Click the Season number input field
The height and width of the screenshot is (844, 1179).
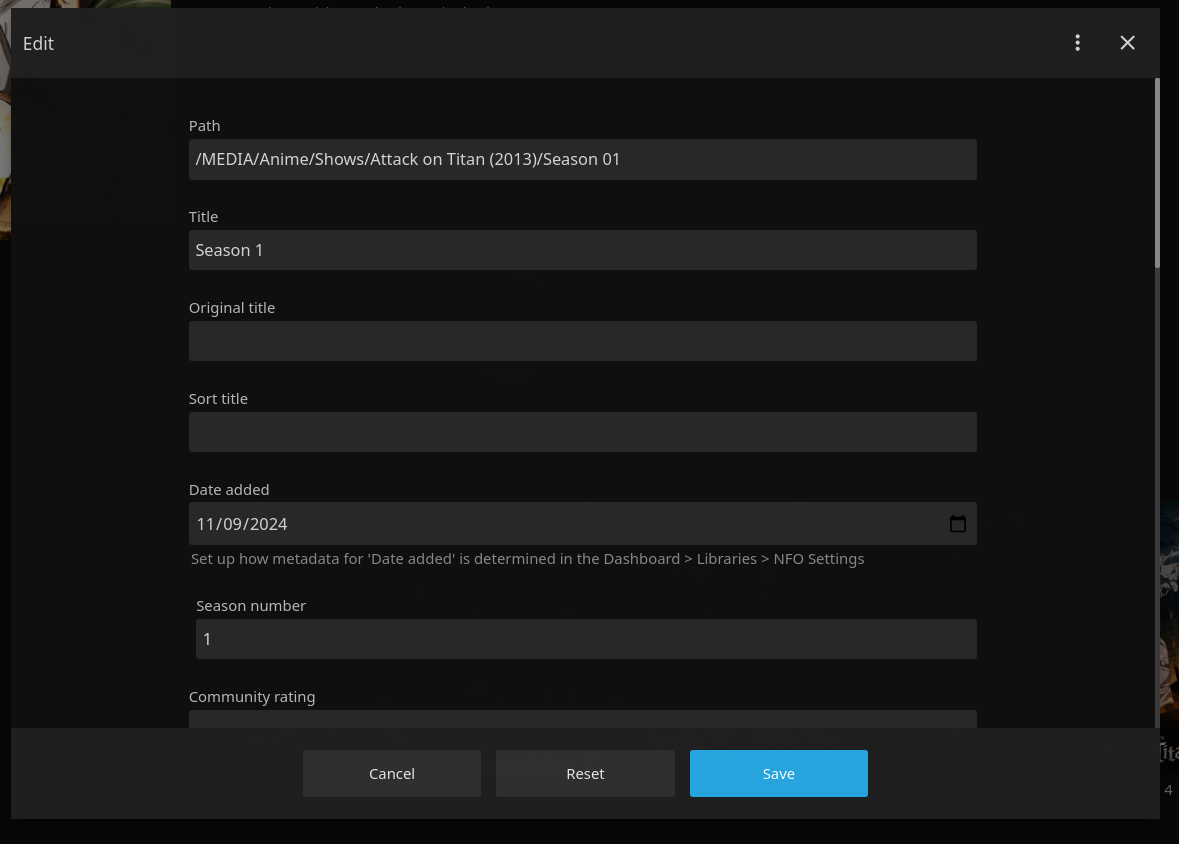coord(585,639)
